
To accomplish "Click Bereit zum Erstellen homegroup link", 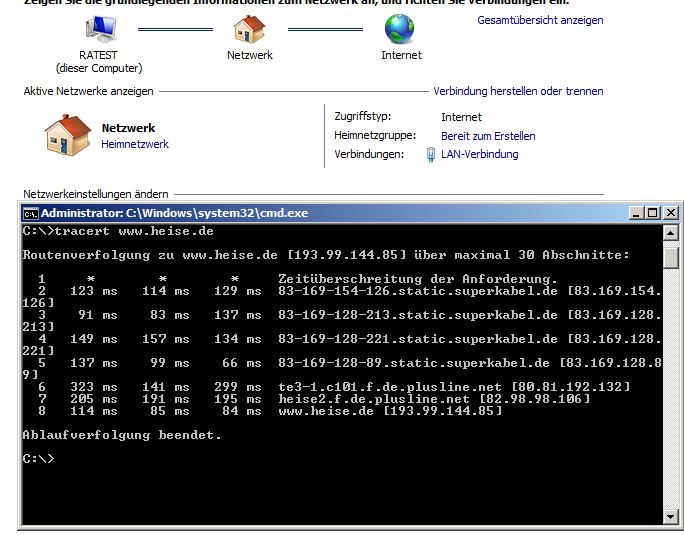I will click(x=488, y=136).
